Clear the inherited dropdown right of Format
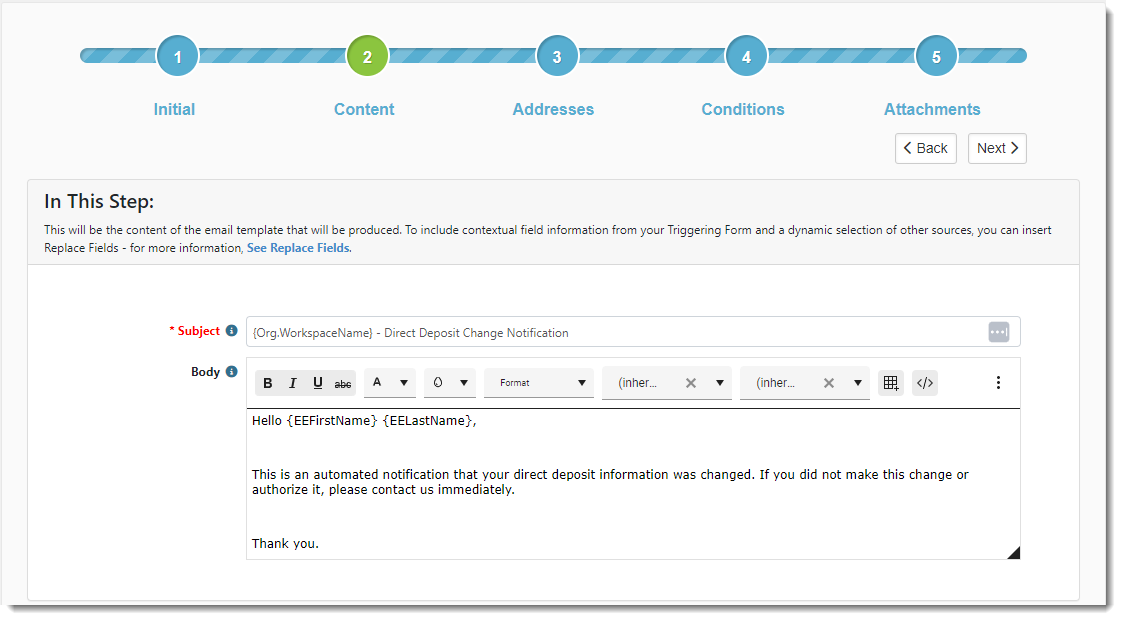1121x620 pixels. (x=690, y=383)
